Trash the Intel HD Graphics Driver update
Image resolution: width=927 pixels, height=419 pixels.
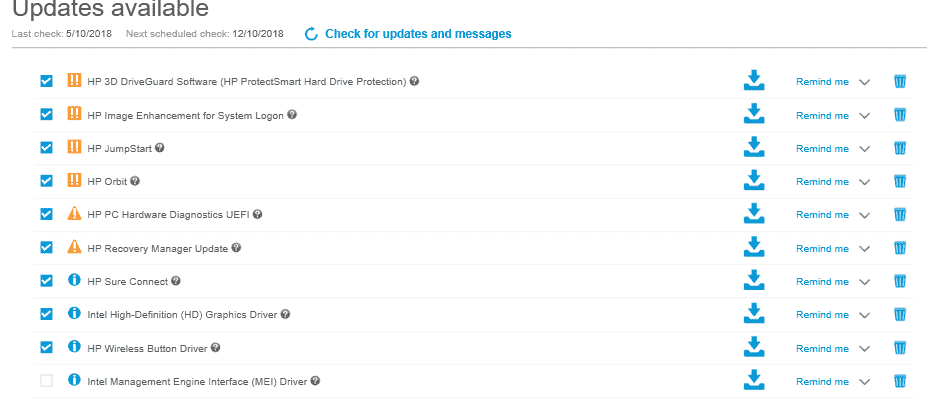900,314
